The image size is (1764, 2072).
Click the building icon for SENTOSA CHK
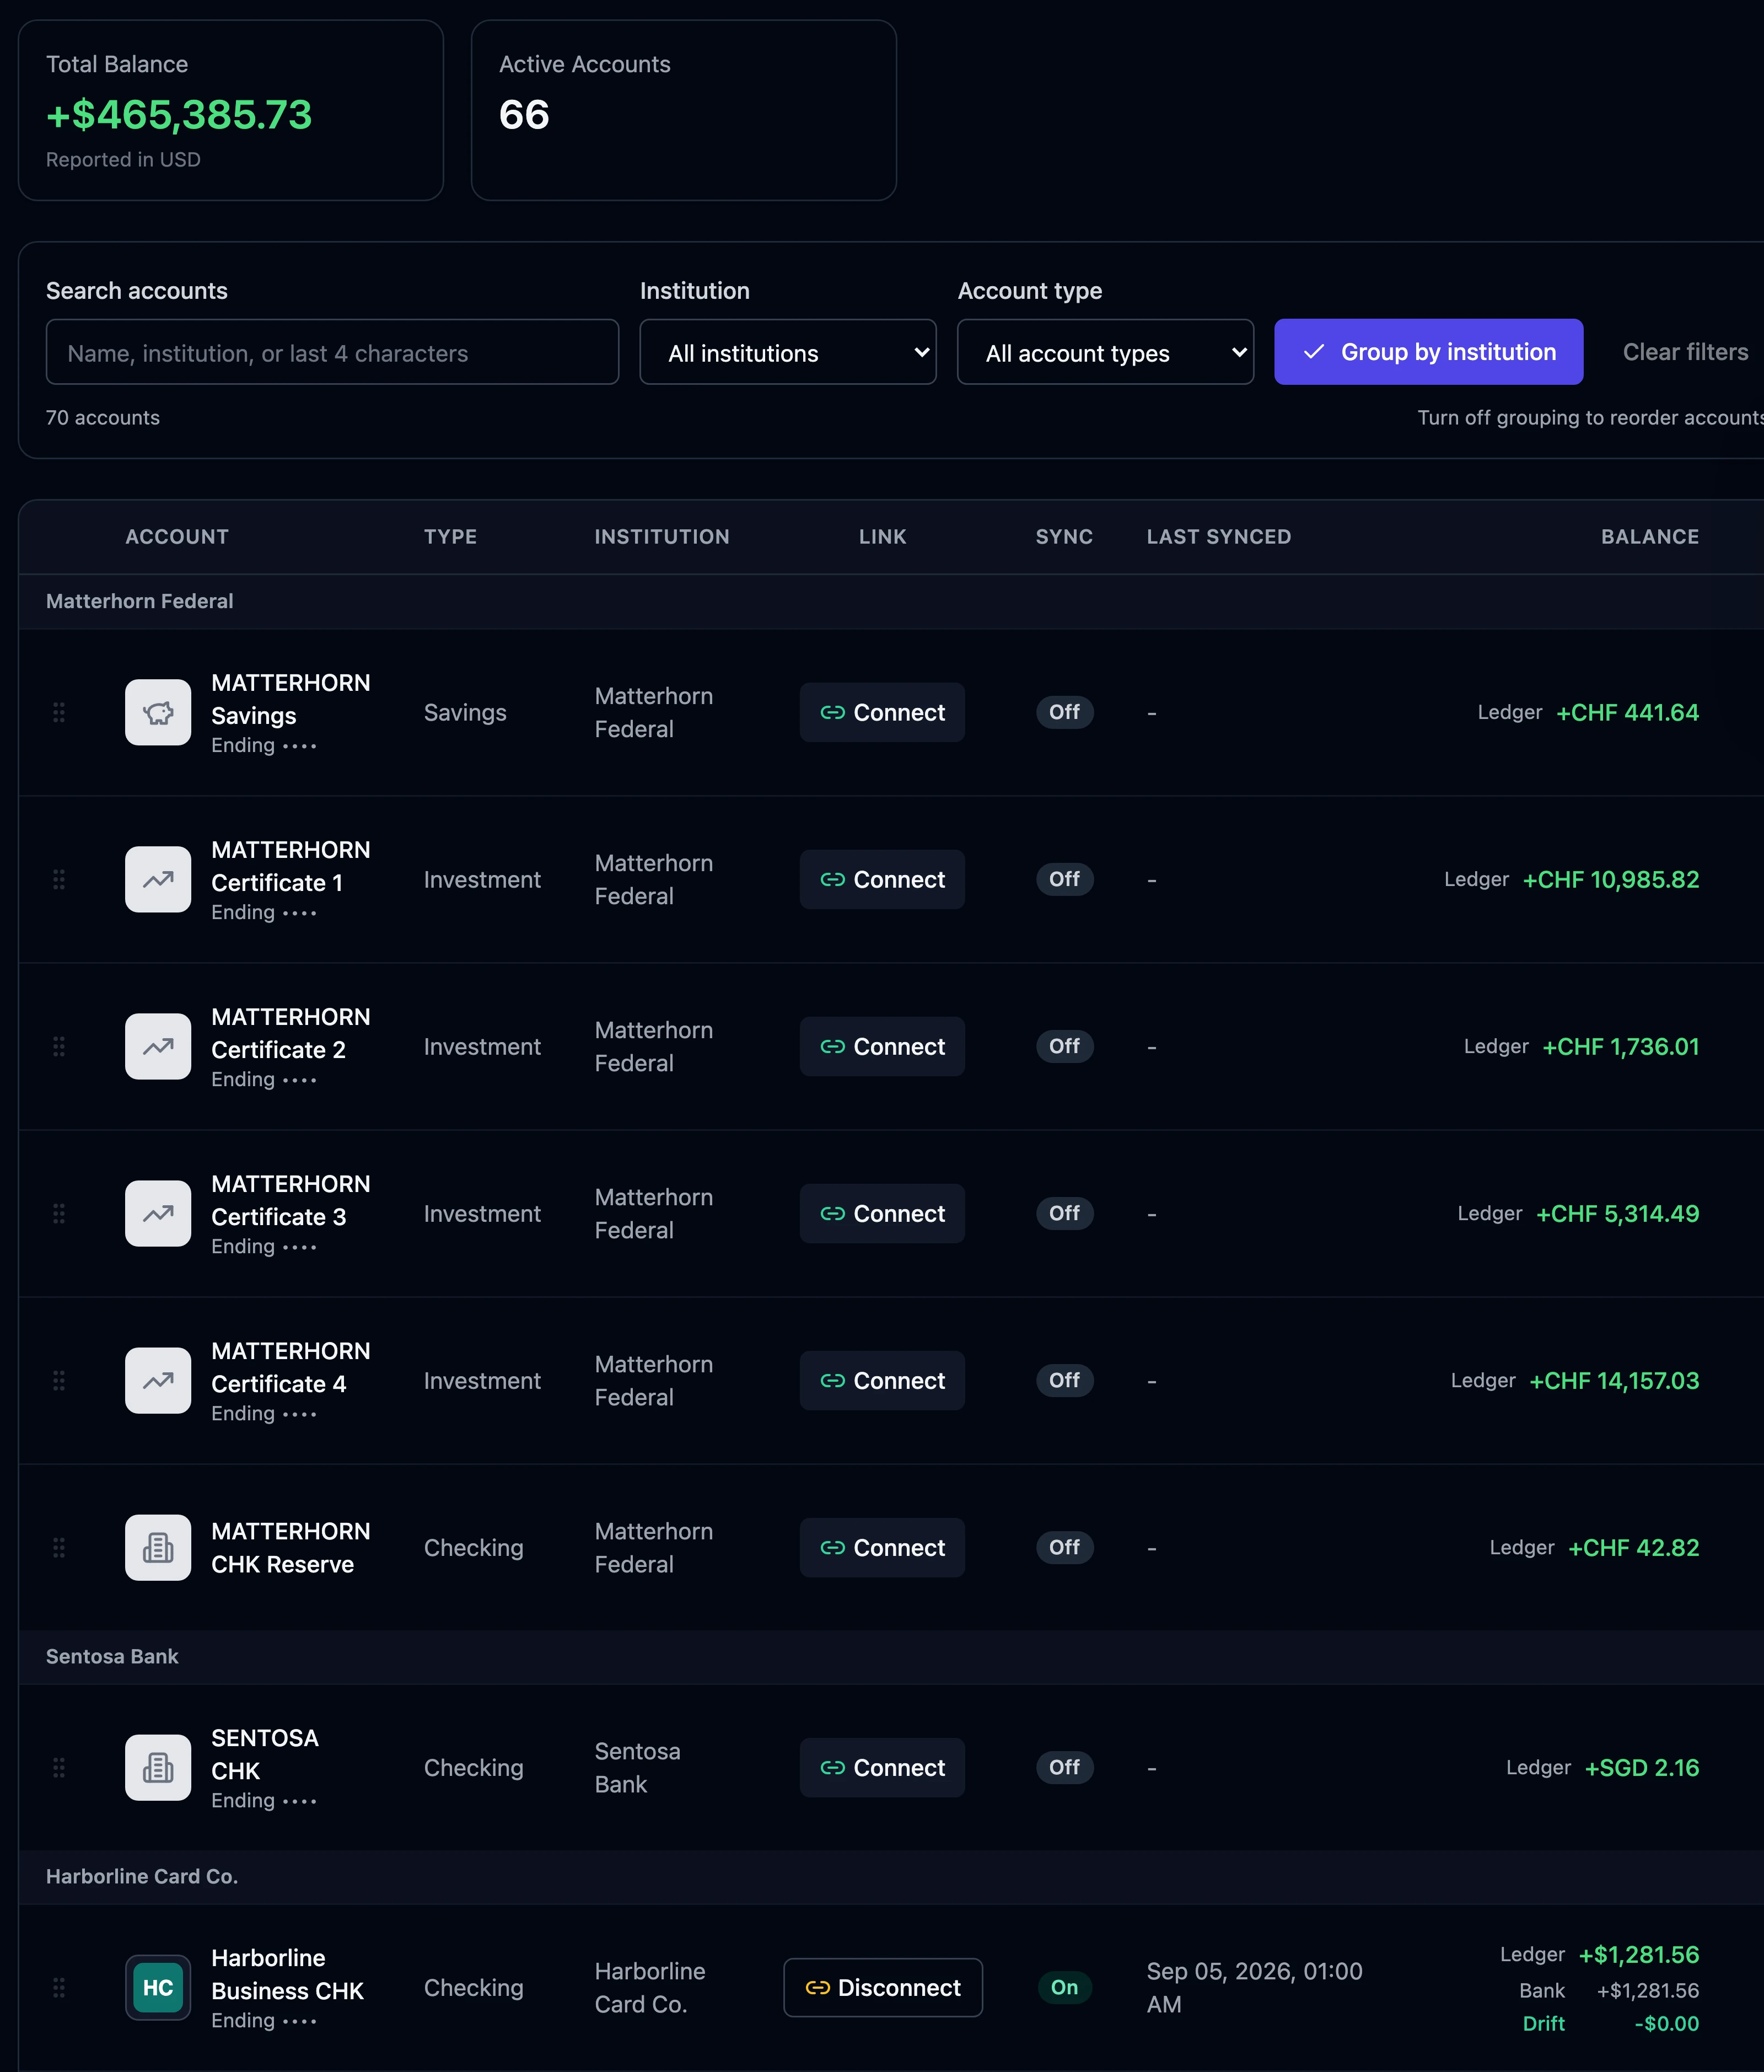point(158,1767)
